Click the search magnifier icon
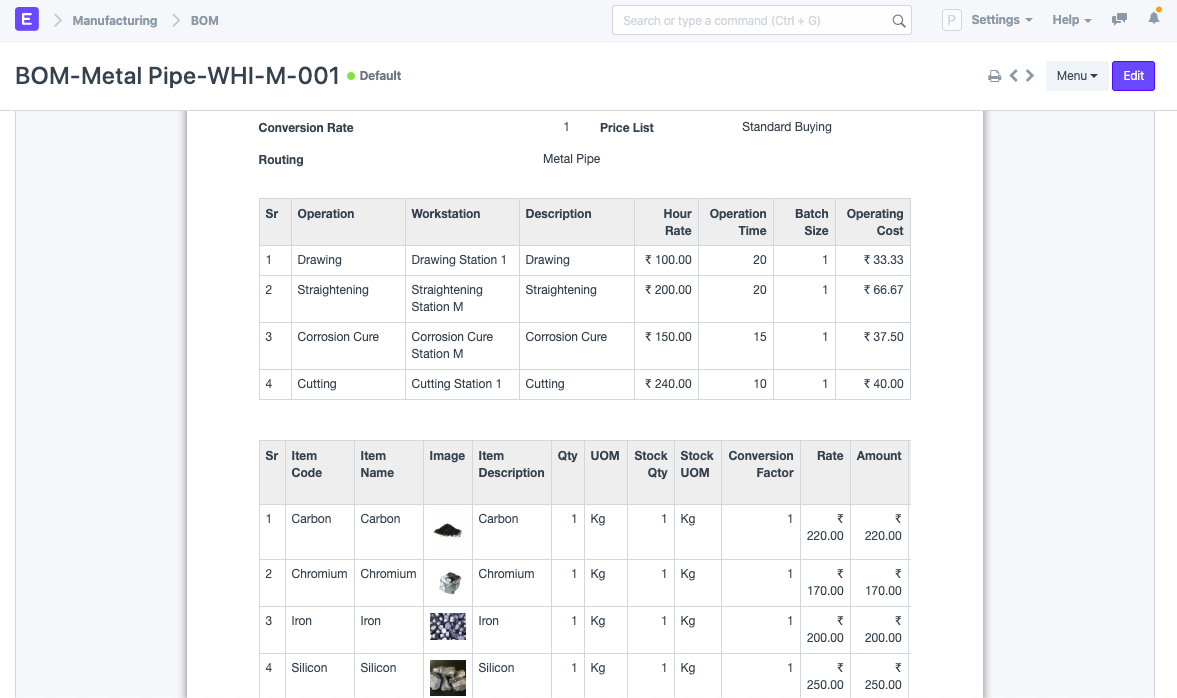 pos(899,21)
